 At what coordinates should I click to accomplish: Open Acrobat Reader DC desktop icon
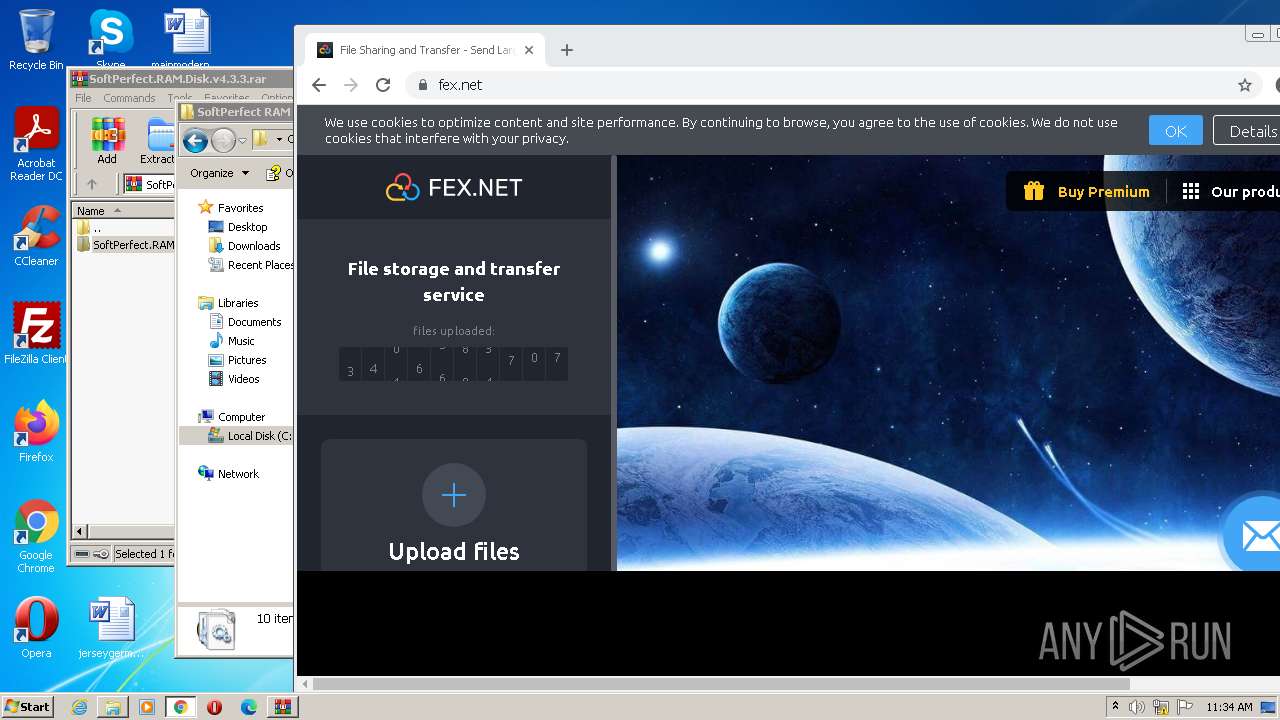[x=36, y=145]
